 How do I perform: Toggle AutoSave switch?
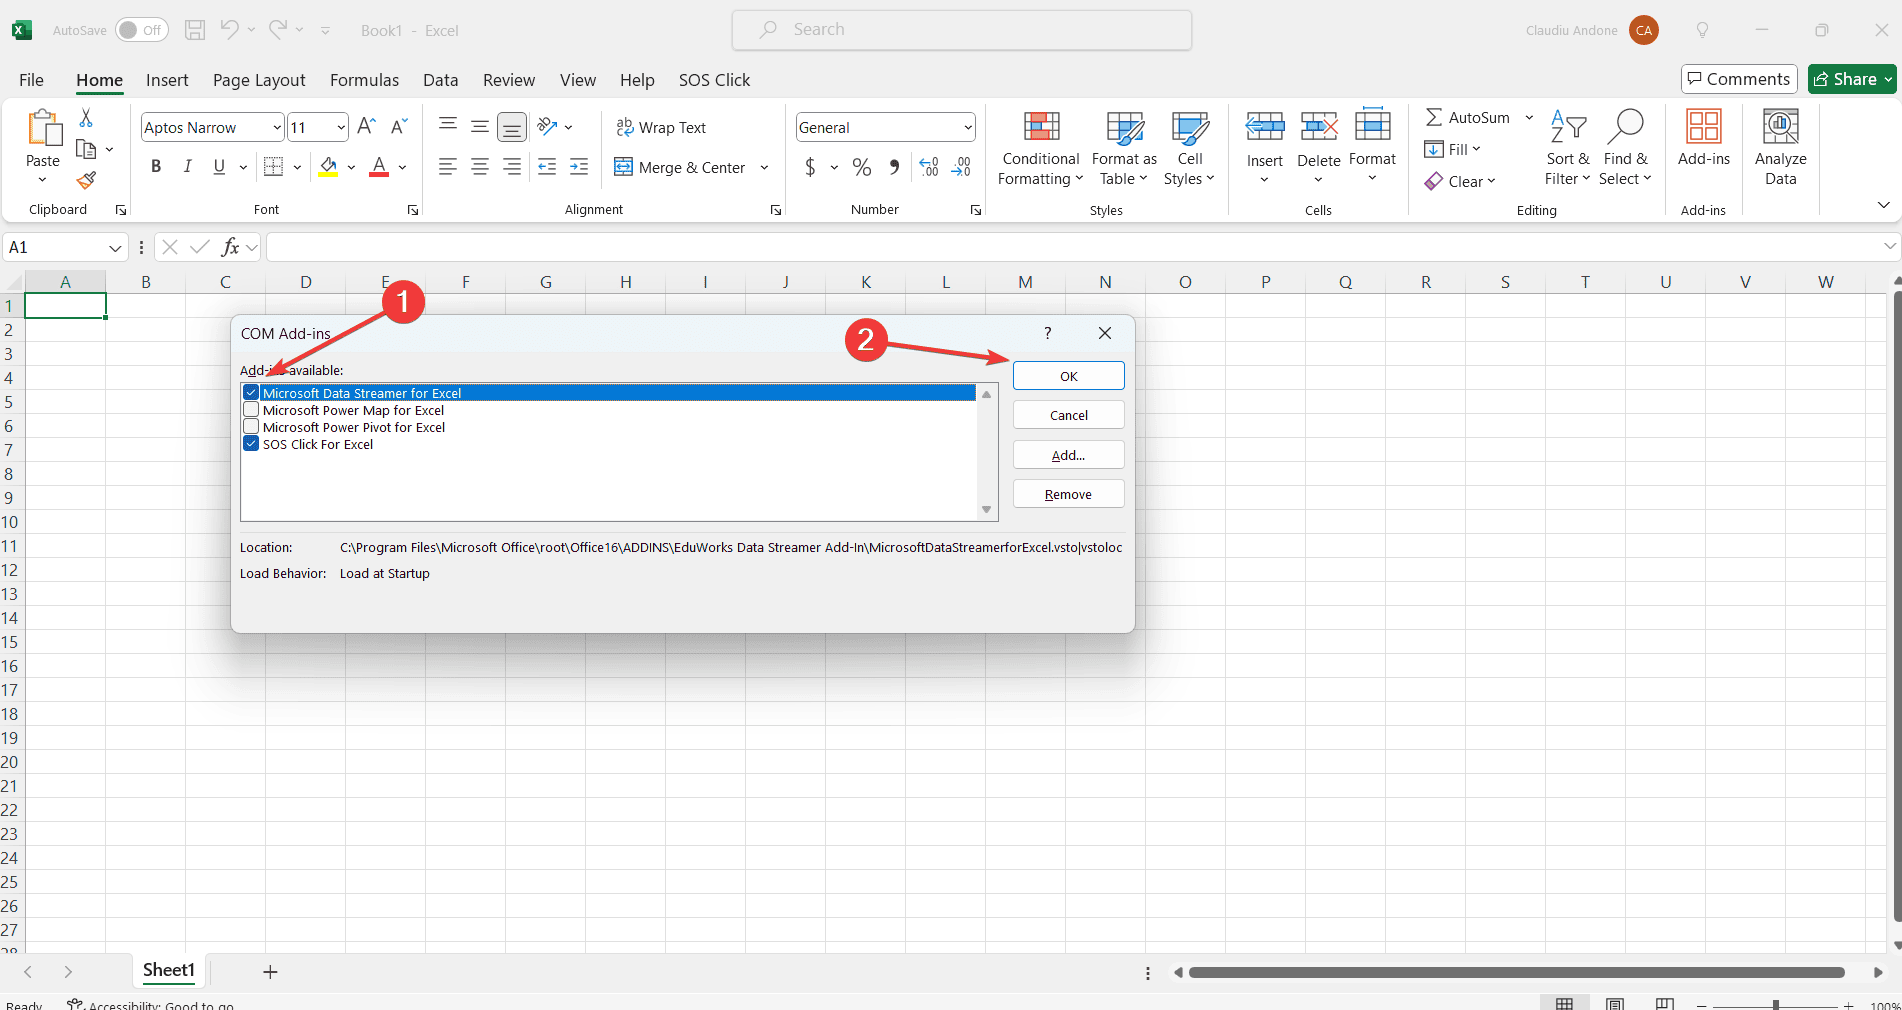click(x=141, y=30)
